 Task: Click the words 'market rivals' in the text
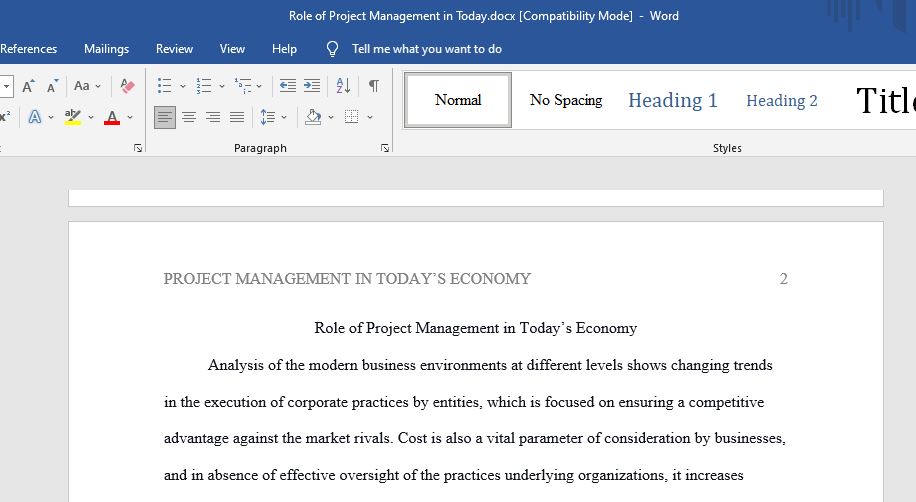coord(348,438)
